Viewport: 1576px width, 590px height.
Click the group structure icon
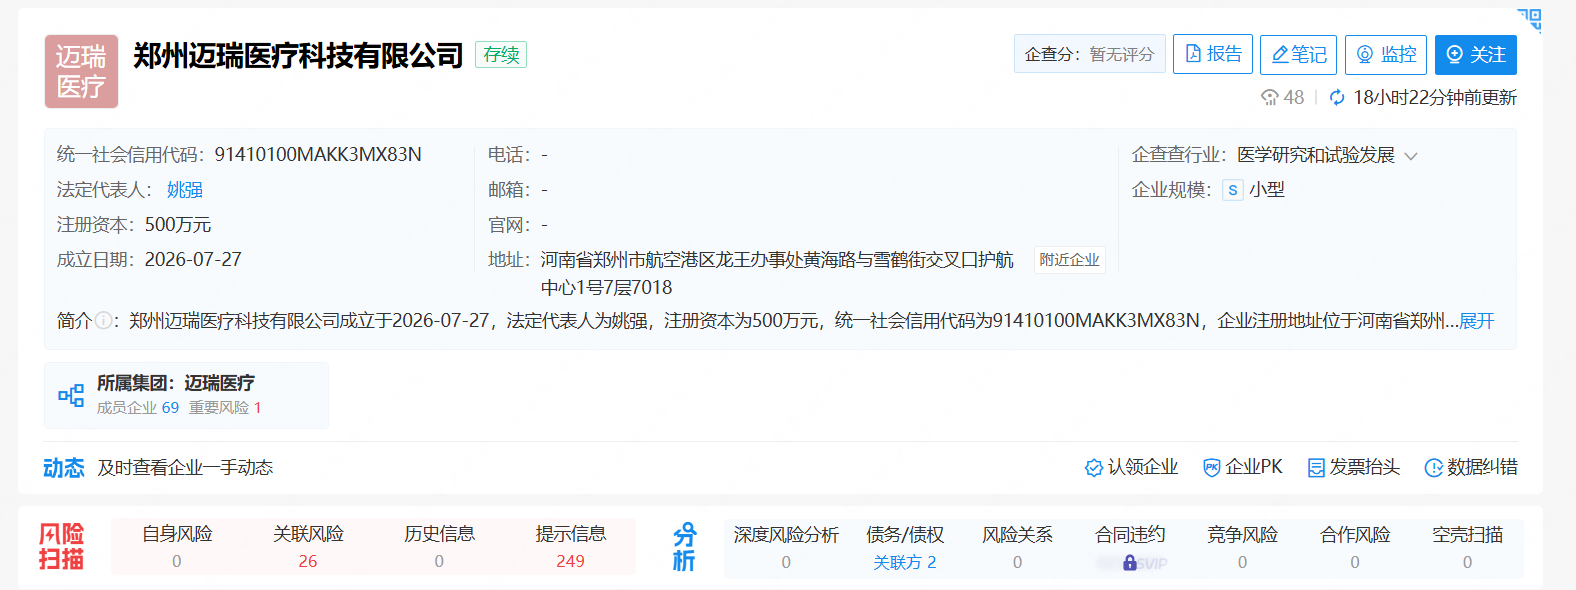tap(71, 396)
